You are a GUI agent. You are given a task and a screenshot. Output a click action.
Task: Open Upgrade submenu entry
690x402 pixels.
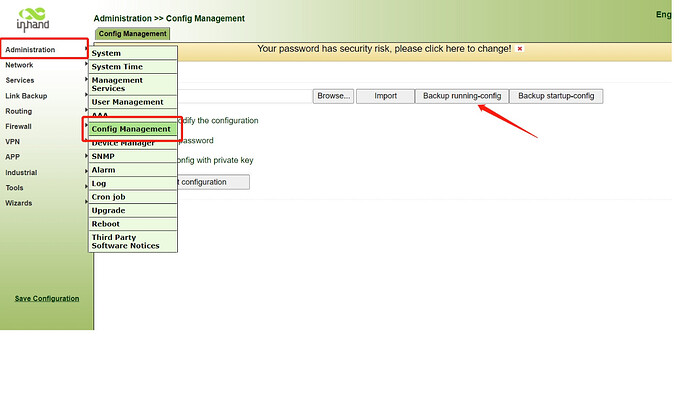tap(133, 211)
